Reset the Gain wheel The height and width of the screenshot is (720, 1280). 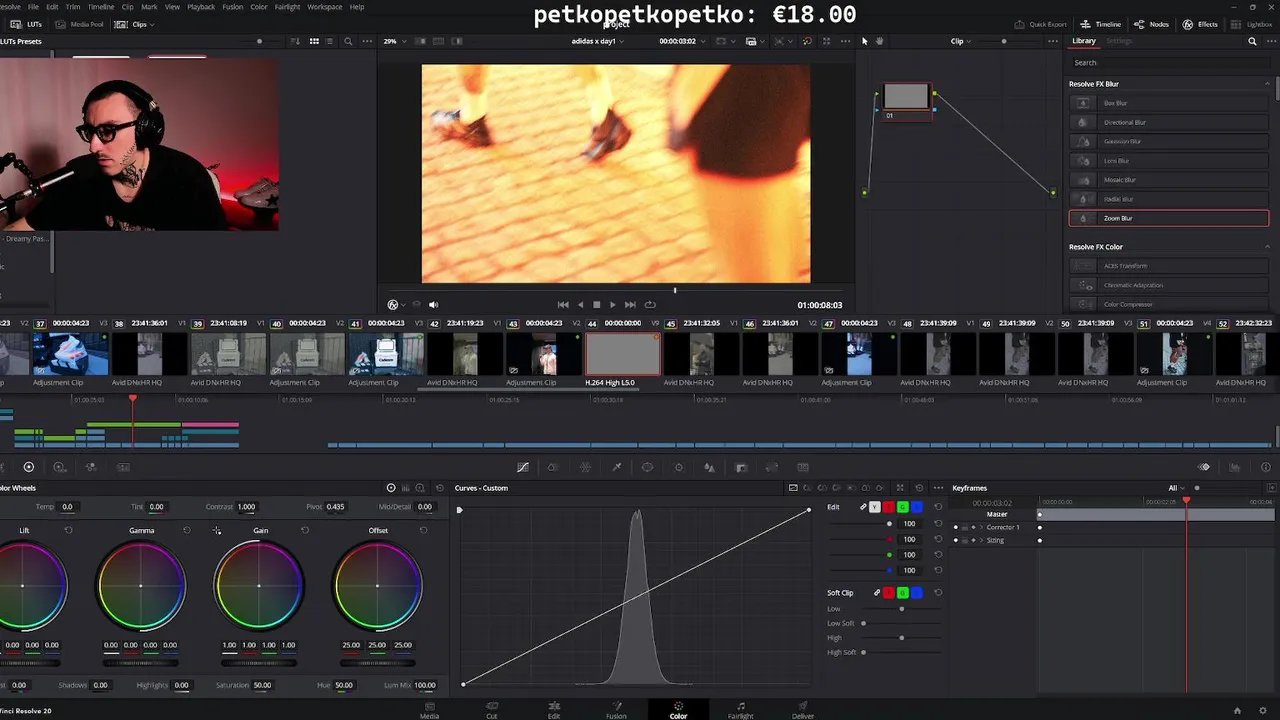305,530
